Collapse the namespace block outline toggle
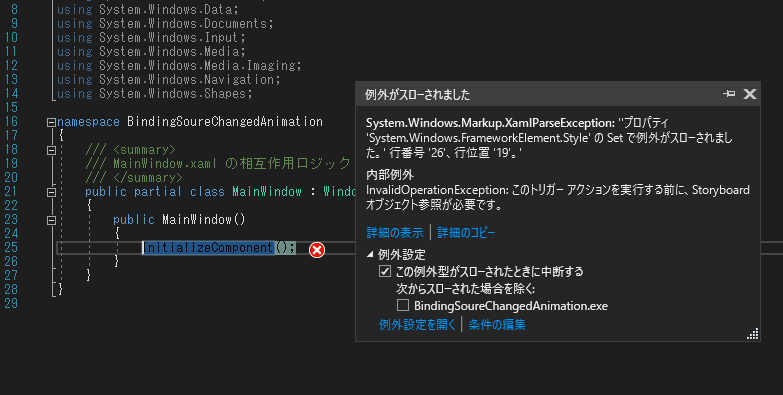783x395 pixels. pos(51,122)
